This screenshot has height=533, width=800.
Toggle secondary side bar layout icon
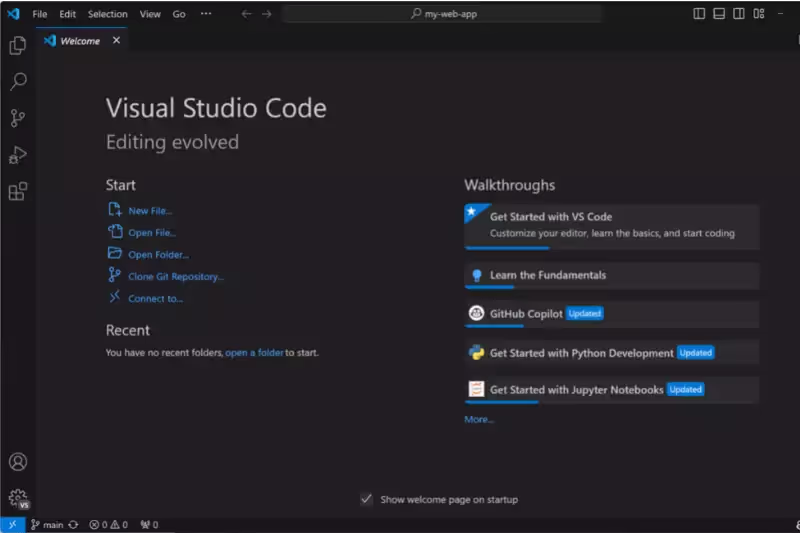(x=739, y=14)
